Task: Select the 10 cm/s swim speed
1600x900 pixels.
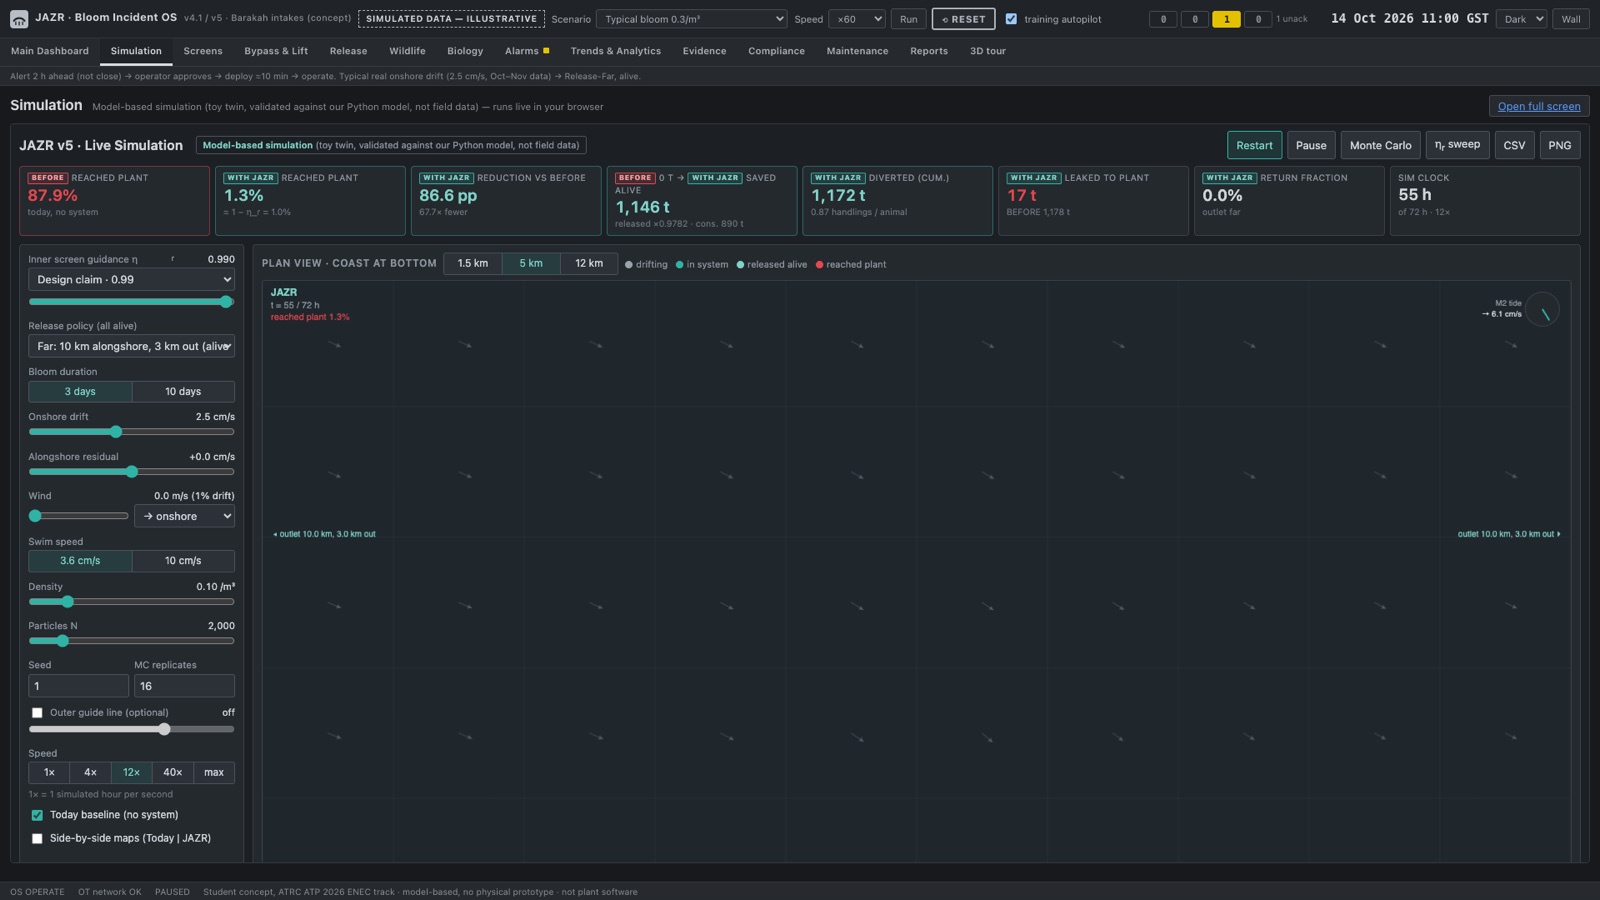Action: (183, 561)
